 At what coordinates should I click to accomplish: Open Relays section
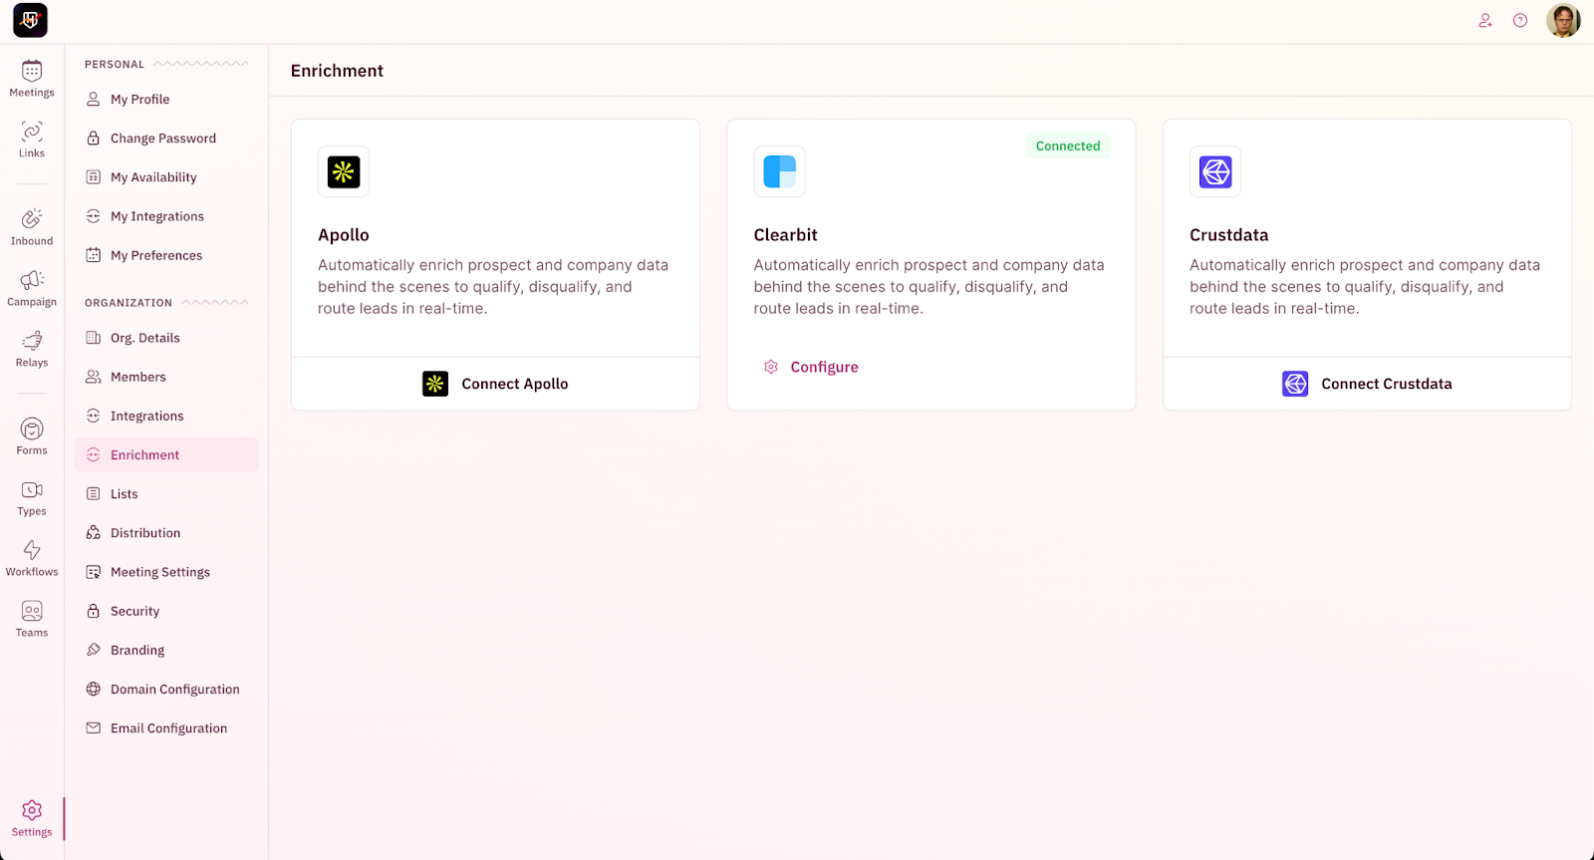(32, 349)
